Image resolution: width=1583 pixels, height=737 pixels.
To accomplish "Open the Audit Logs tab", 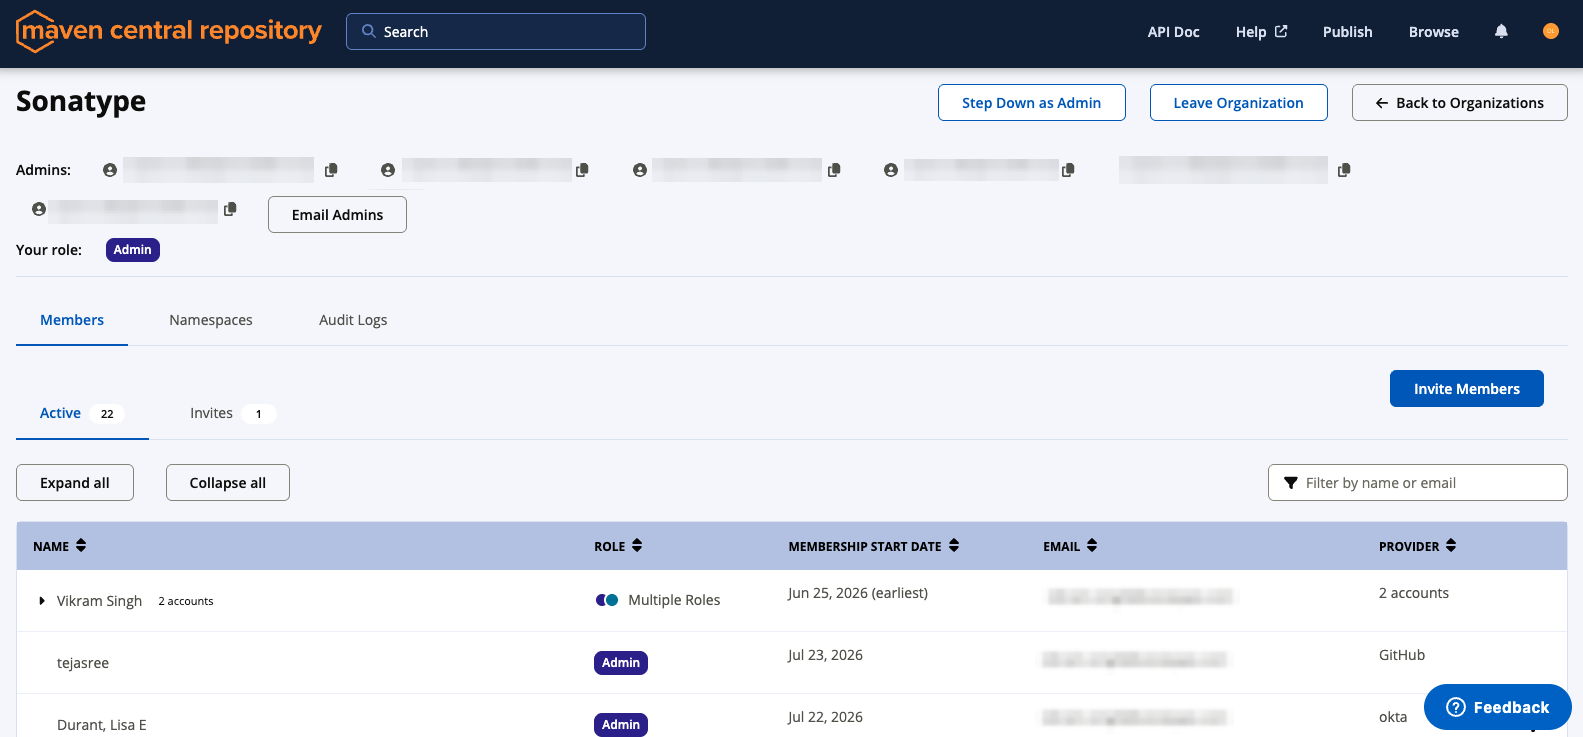I will click(x=353, y=320).
